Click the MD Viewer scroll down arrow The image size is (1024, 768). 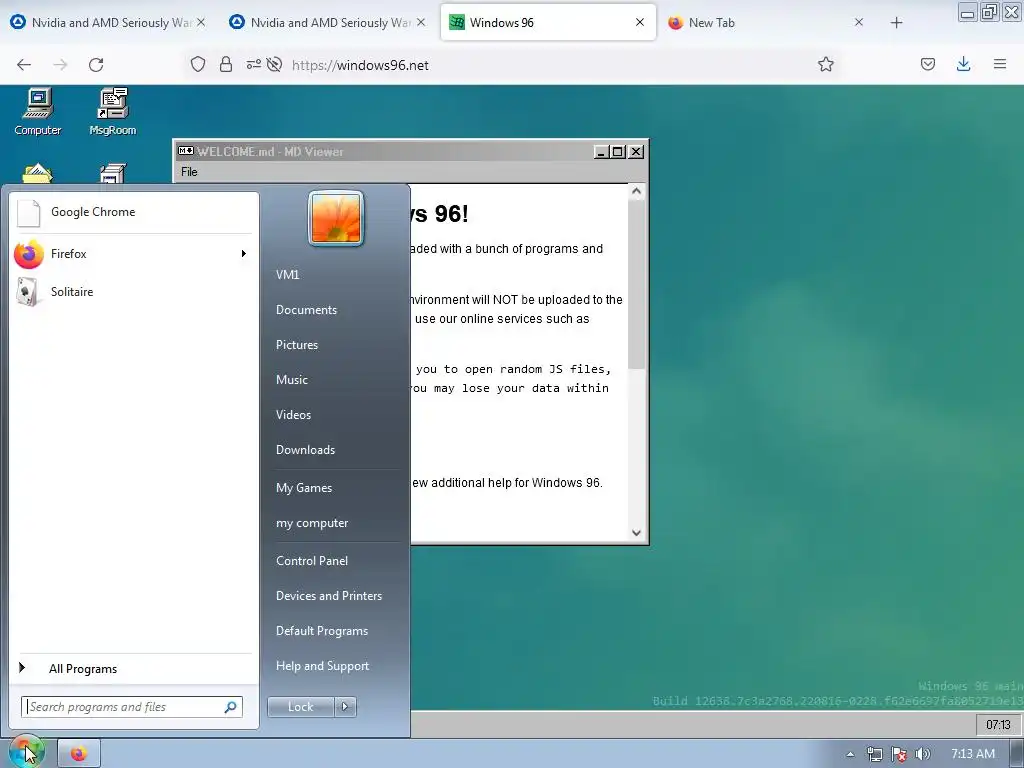637,533
